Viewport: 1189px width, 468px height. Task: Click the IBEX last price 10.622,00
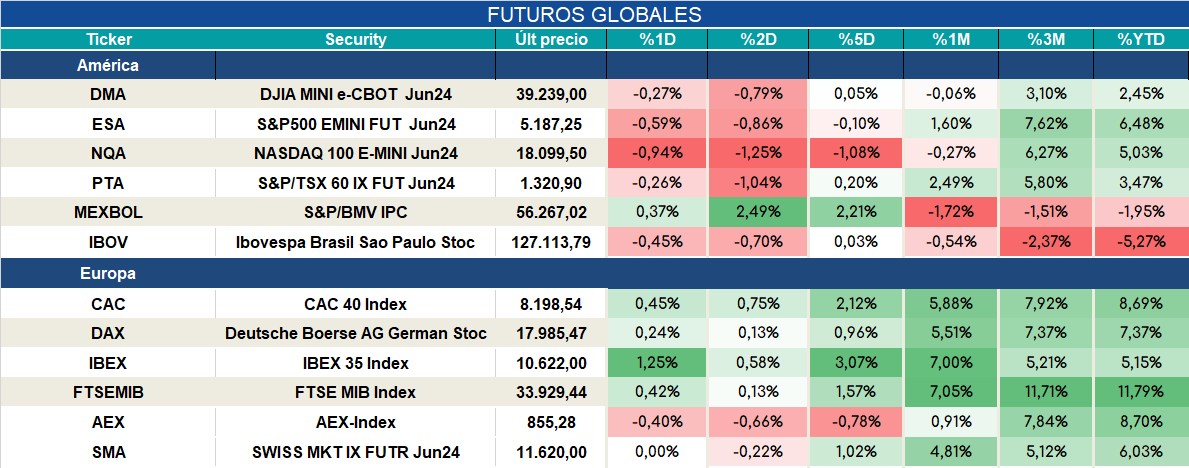coord(551,363)
